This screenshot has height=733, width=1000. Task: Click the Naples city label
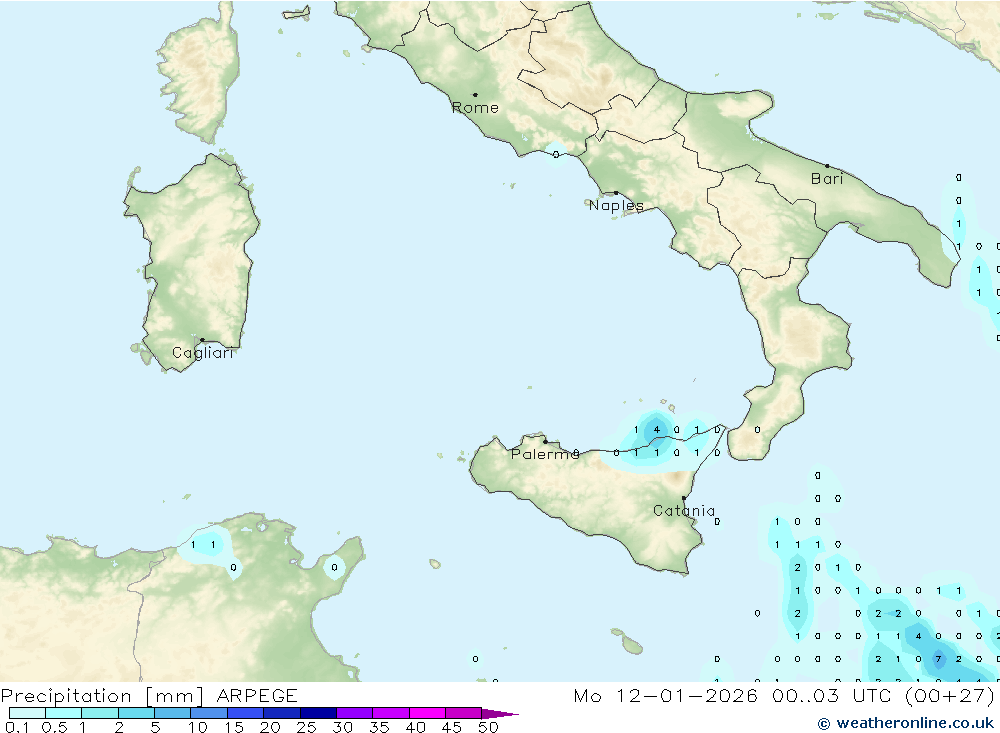coord(616,206)
